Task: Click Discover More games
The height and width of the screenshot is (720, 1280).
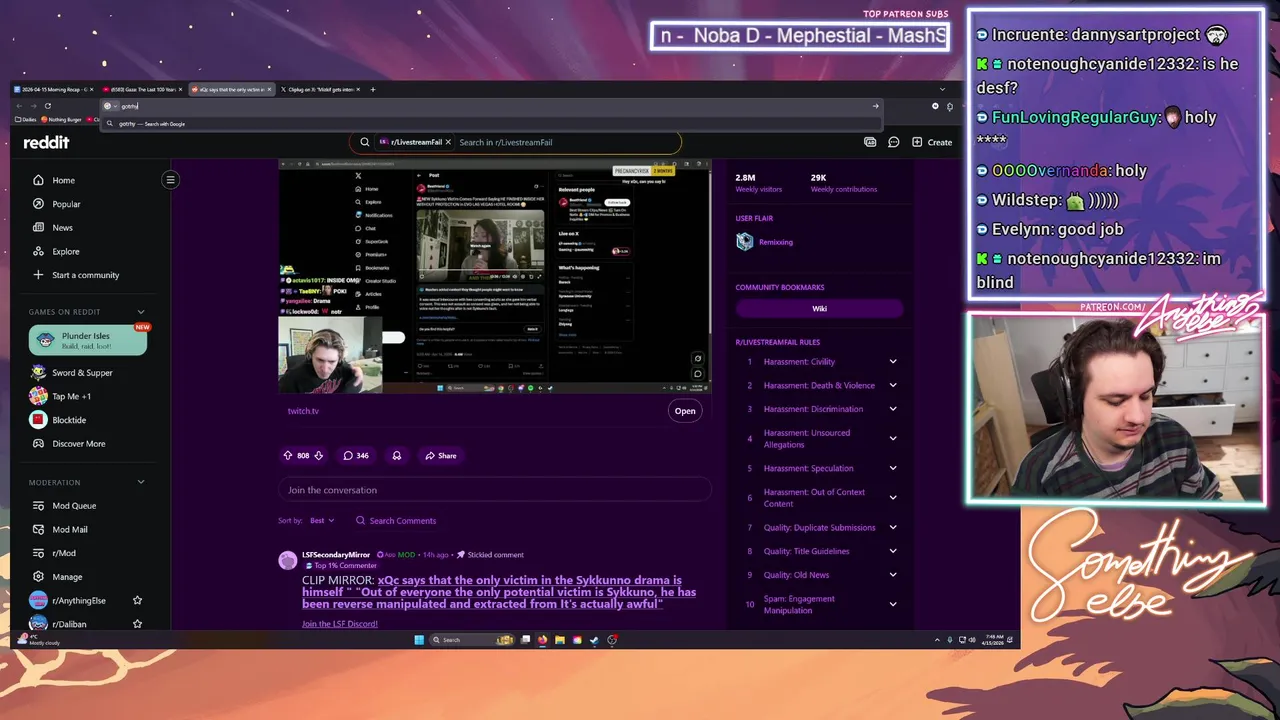Action: point(78,444)
